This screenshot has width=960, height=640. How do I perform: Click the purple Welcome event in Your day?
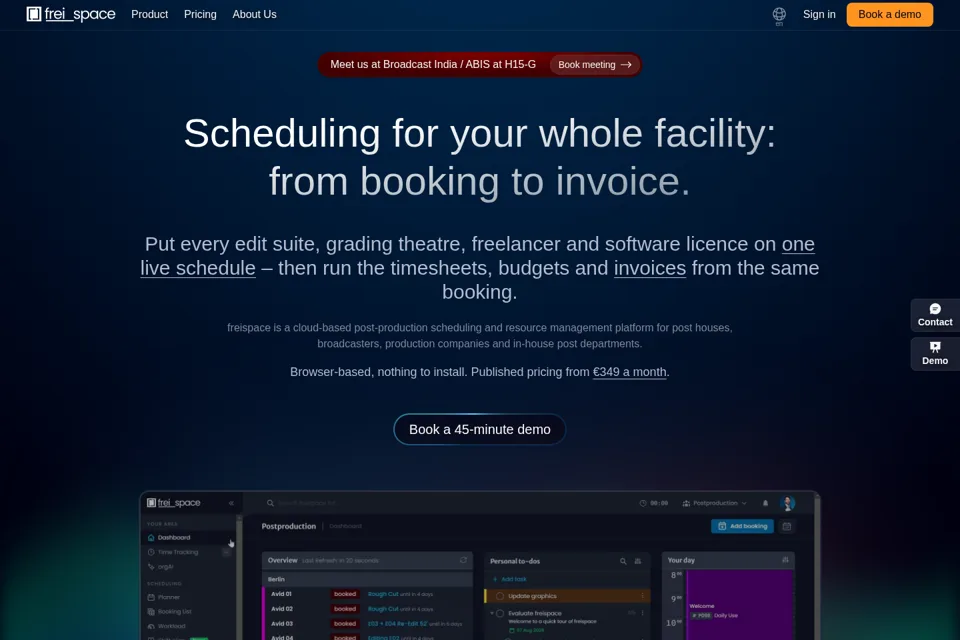point(739,605)
